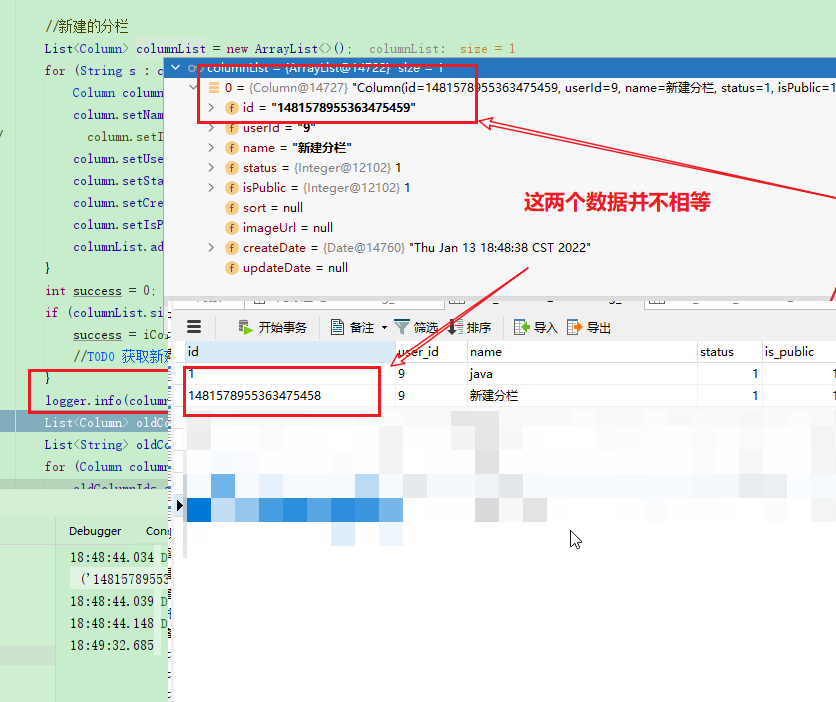Switch to the Debugger tab
Screen dimensions: 836x702
(x=95, y=531)
